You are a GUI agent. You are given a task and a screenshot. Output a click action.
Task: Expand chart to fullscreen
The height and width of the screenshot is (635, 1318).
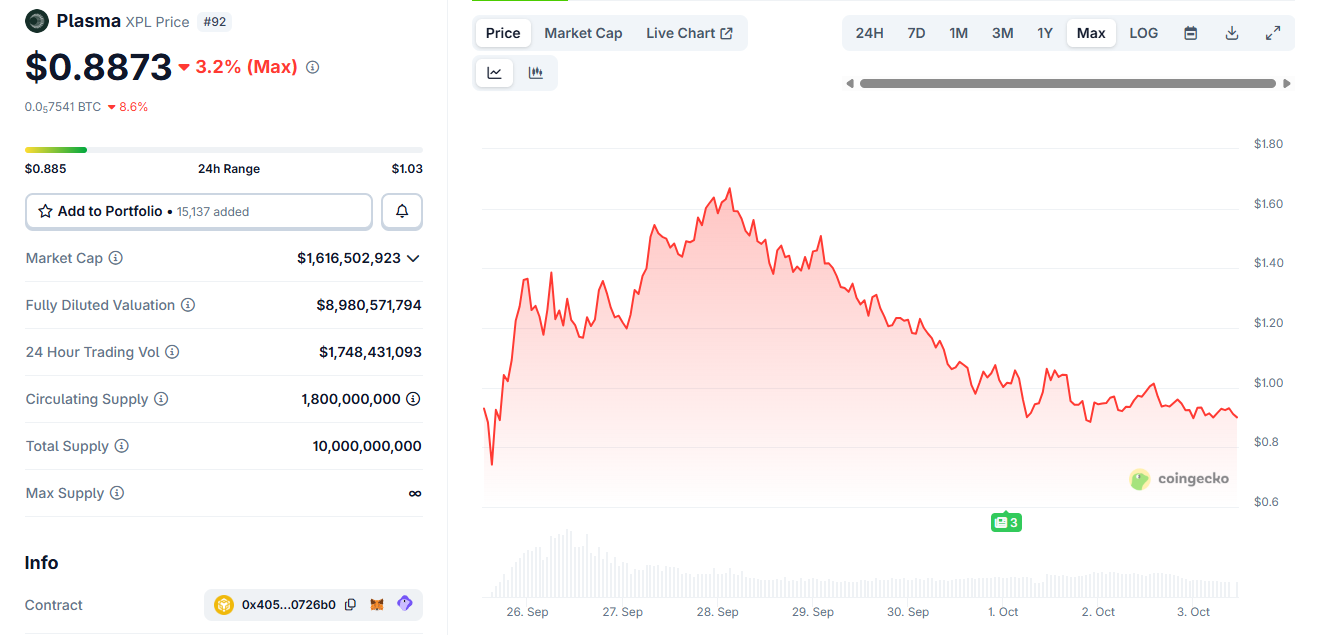click(1273, 33)
